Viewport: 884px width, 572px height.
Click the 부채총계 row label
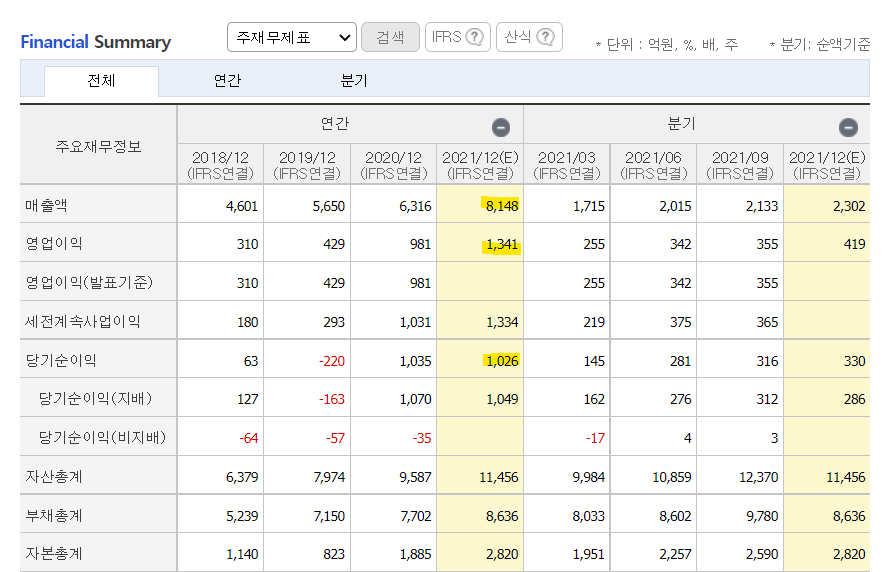54,515
